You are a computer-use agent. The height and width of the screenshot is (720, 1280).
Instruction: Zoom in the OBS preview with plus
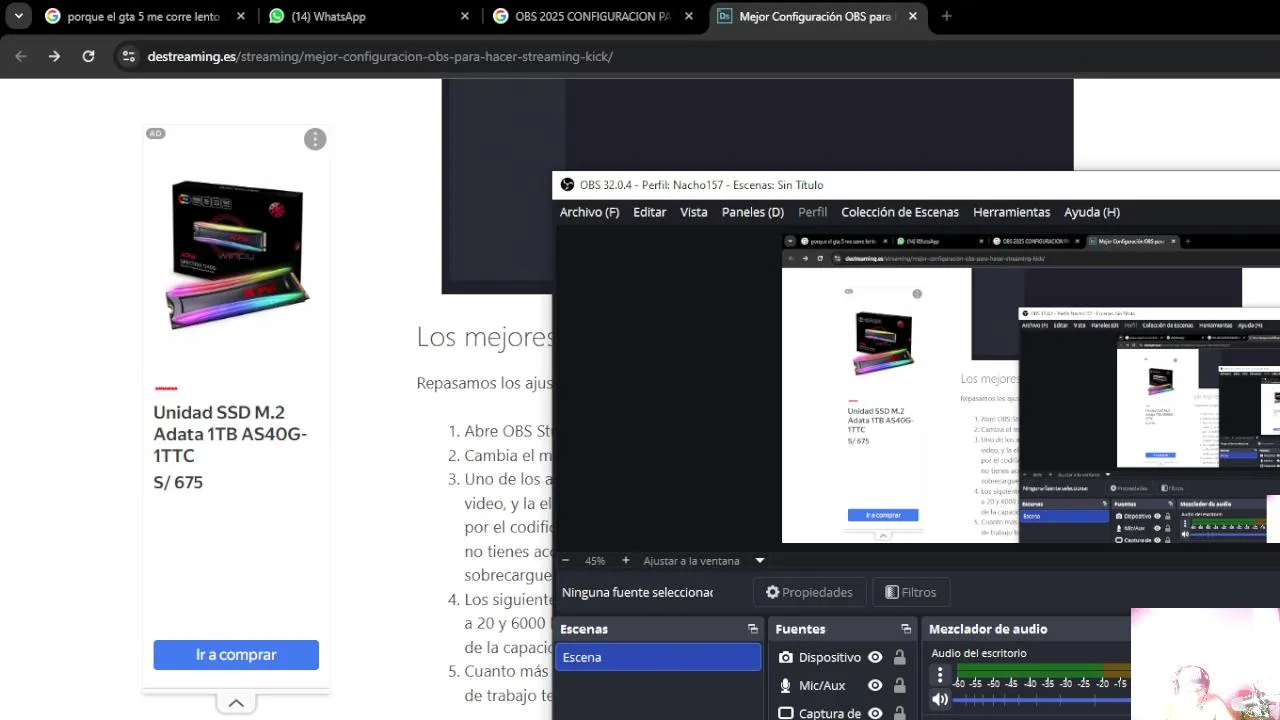626,561
